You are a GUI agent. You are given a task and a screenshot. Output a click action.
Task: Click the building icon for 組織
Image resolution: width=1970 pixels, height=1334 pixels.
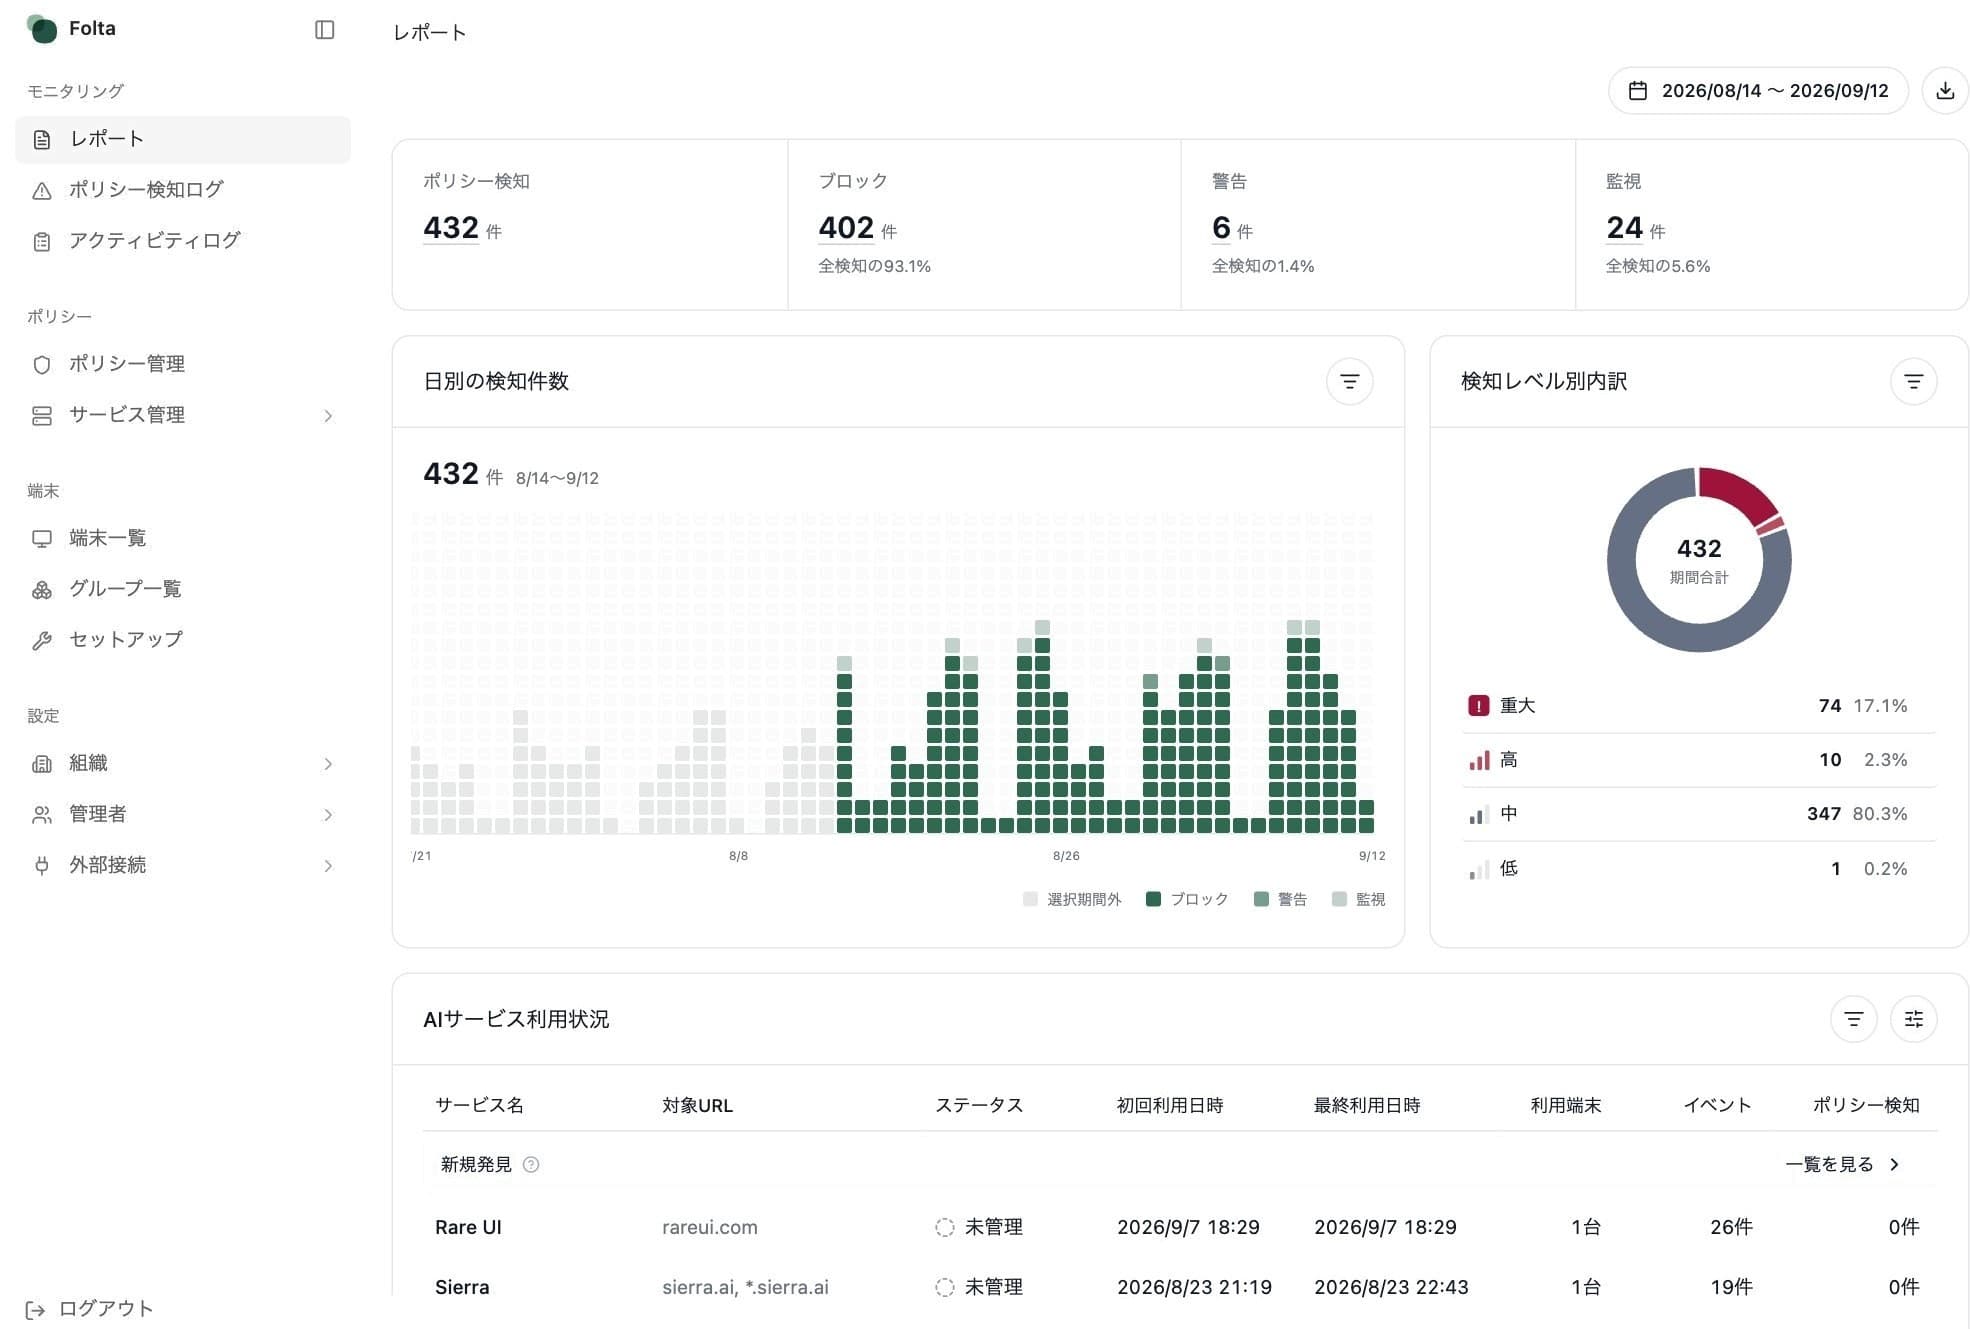[42, 764]
